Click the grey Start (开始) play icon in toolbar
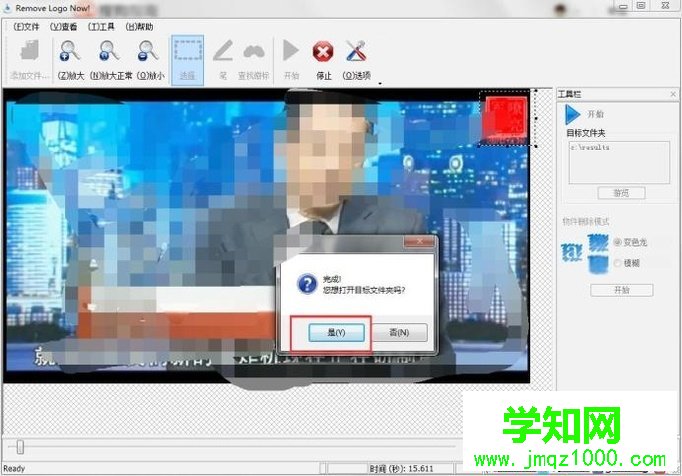 (x=291, y=50)
